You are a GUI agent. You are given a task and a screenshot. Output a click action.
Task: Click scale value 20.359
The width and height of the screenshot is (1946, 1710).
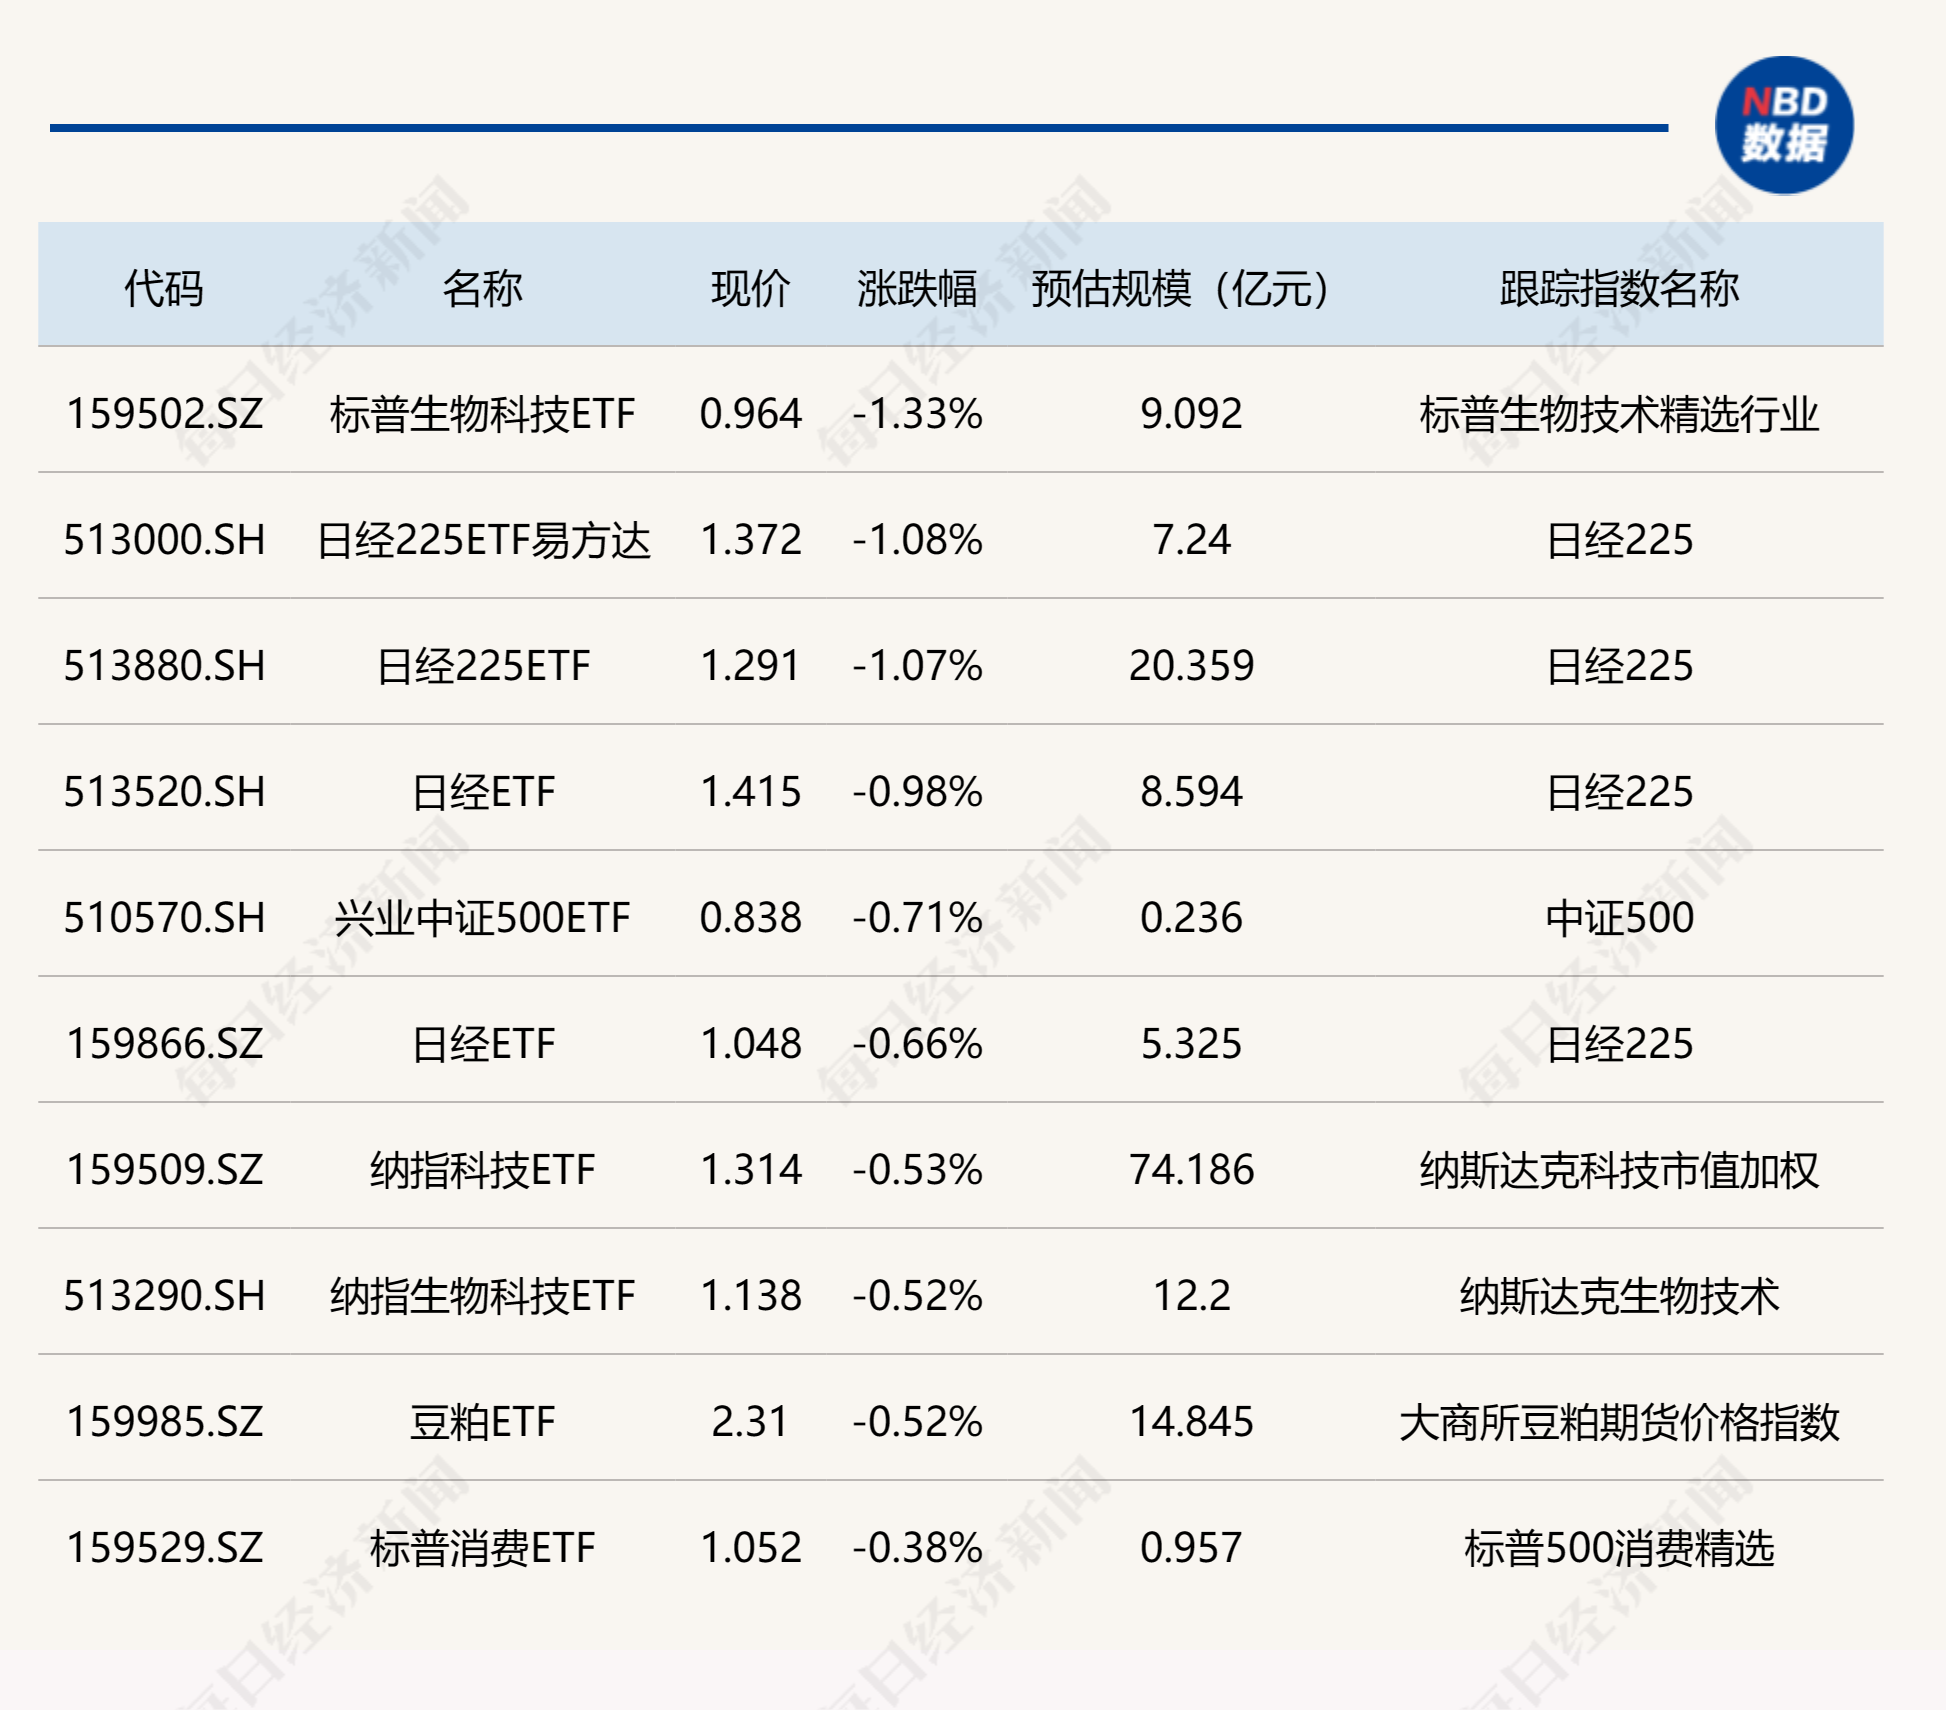click(x=1191, y=666)
